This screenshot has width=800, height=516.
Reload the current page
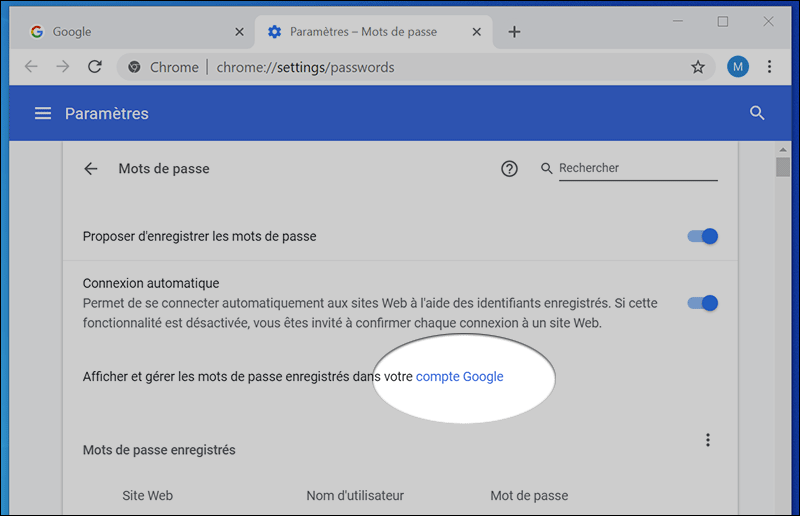point(95,67)
